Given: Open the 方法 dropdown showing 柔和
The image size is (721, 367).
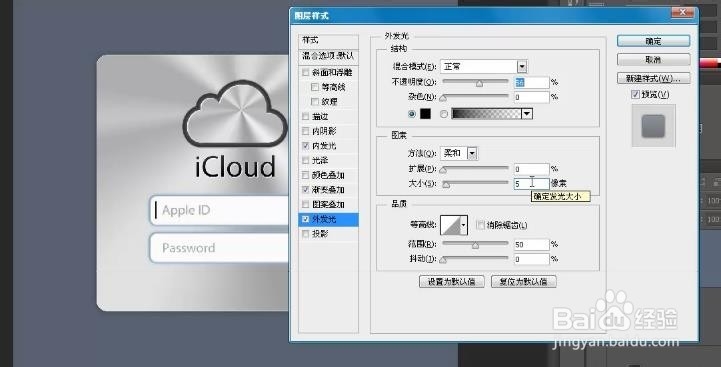Looking at the screenshot, I should point(459,153).
